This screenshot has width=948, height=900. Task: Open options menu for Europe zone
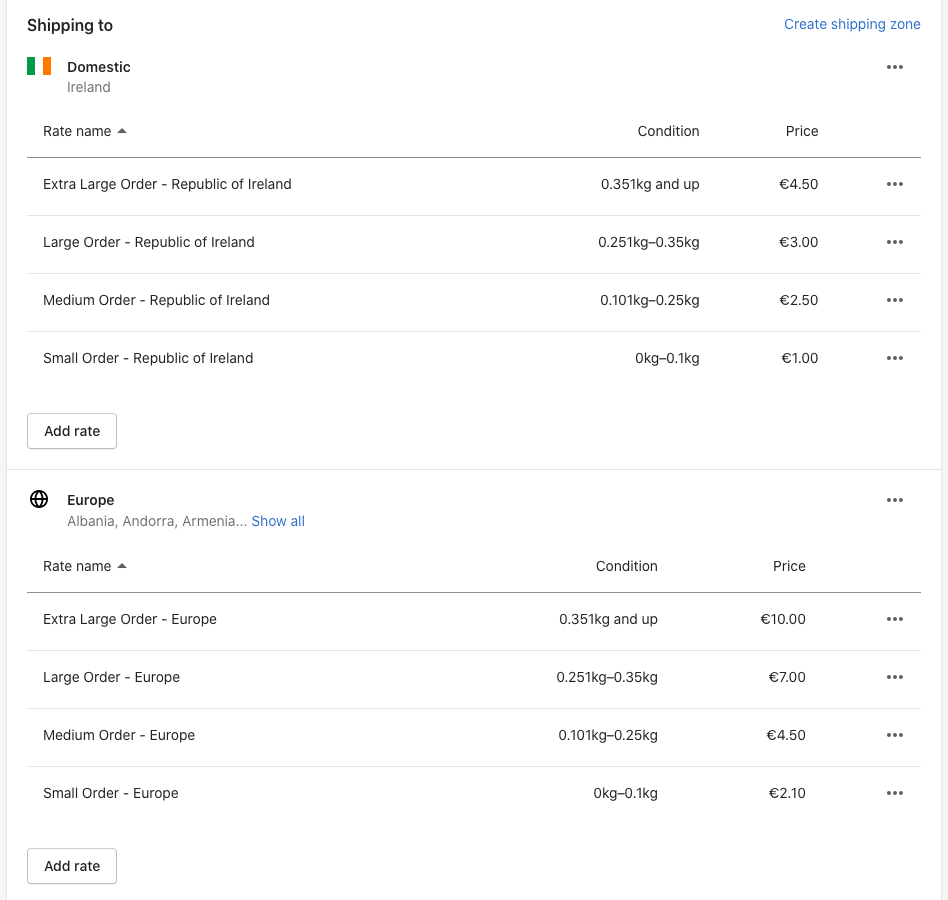(895, 500)
